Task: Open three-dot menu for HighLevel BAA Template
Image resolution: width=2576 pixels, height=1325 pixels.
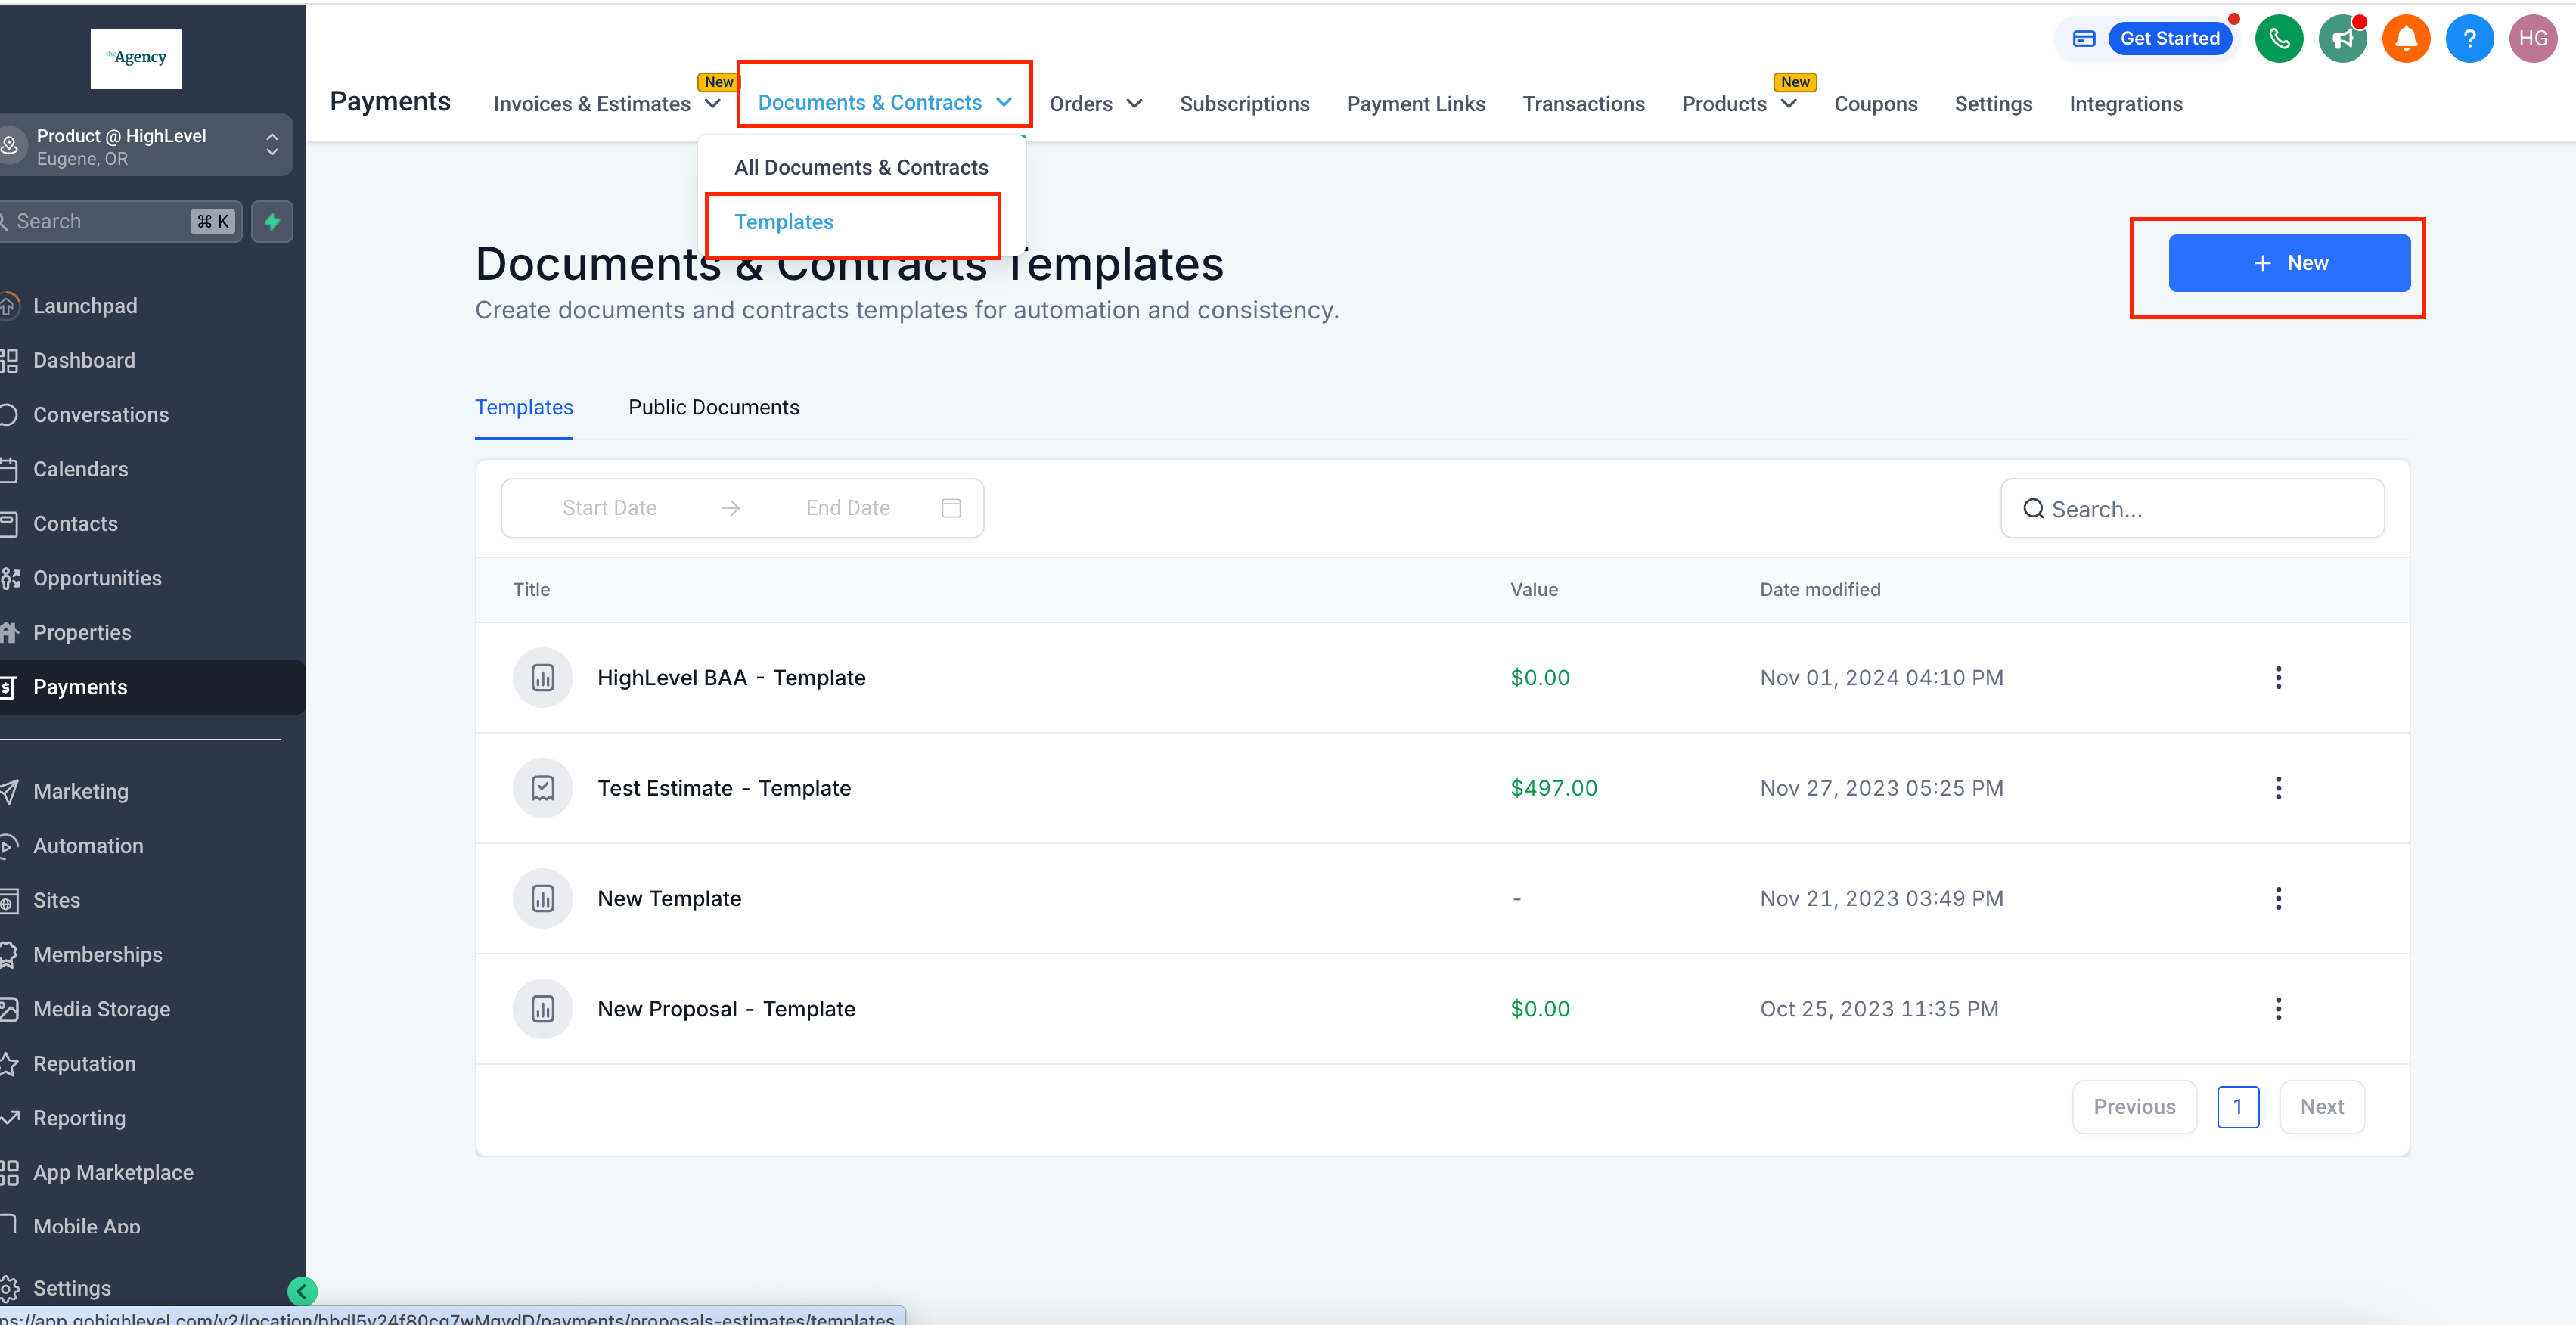Action: (x=2278, y=678)
